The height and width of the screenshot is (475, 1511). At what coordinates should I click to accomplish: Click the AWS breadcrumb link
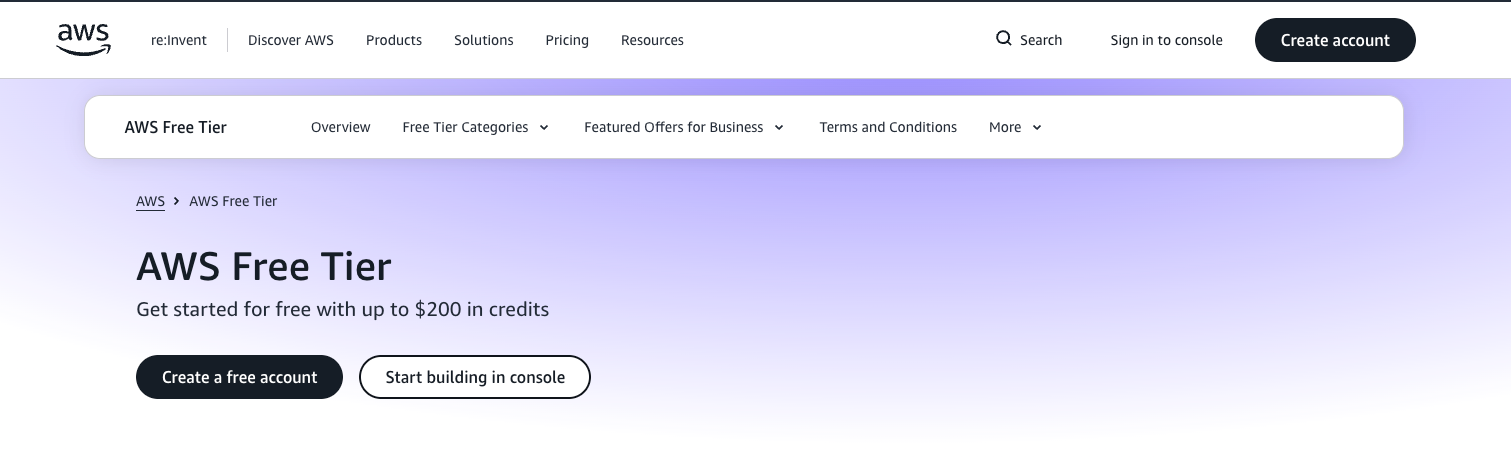pyautogui.click(x=150, y=201)
